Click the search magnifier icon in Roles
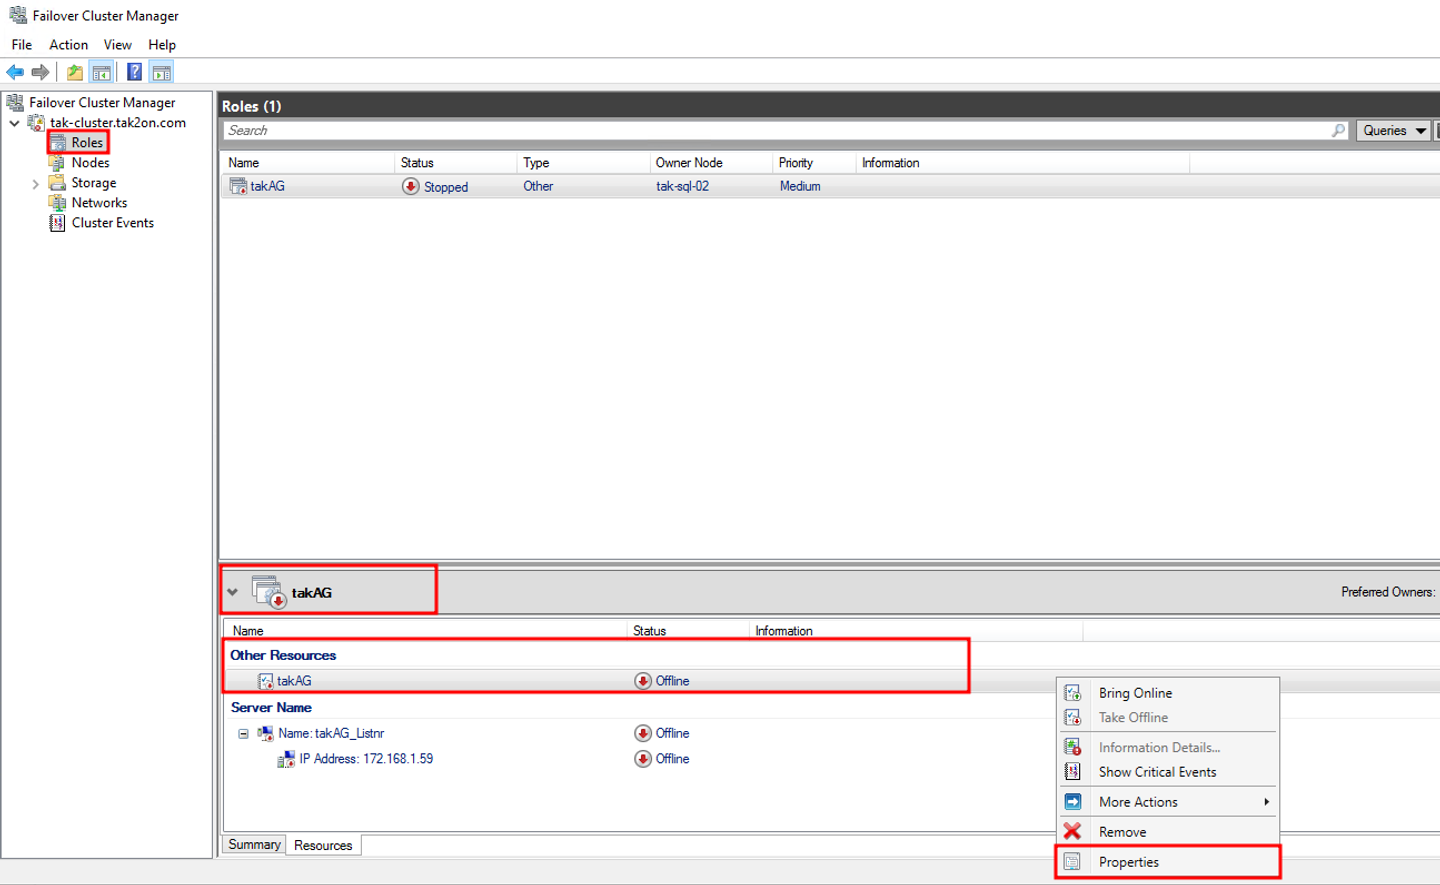 [1338, 130]
